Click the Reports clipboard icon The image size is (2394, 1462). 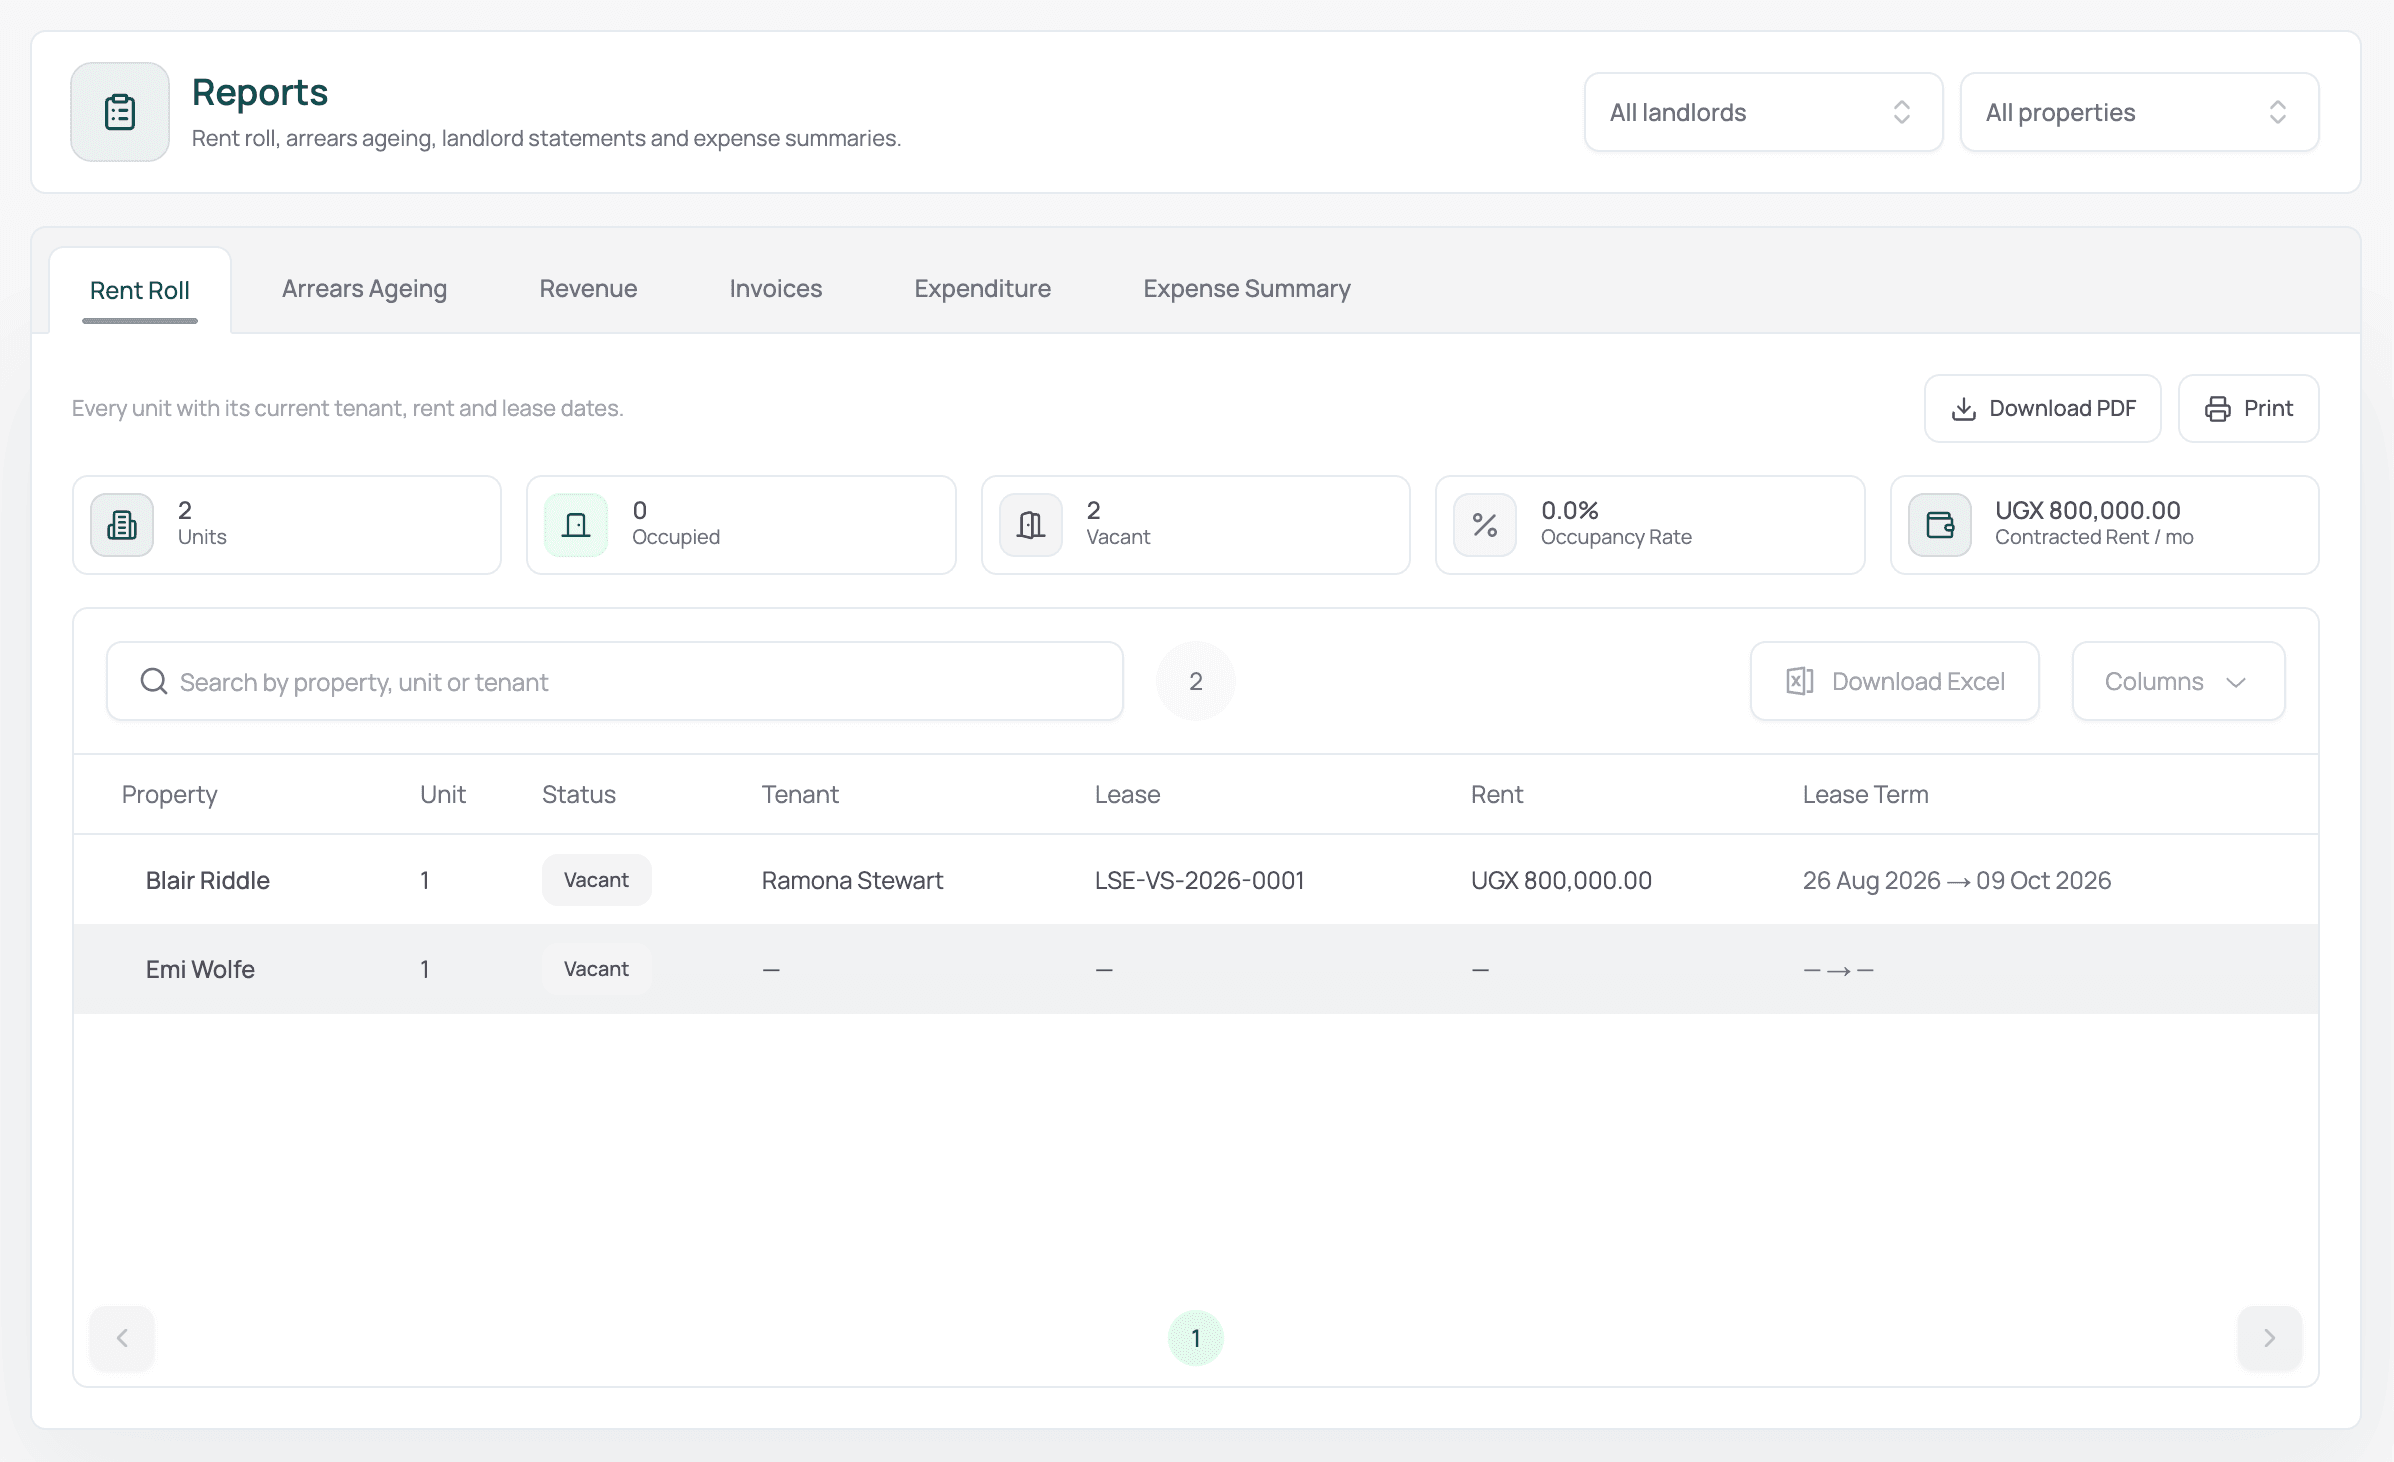[x=120, y=112]
